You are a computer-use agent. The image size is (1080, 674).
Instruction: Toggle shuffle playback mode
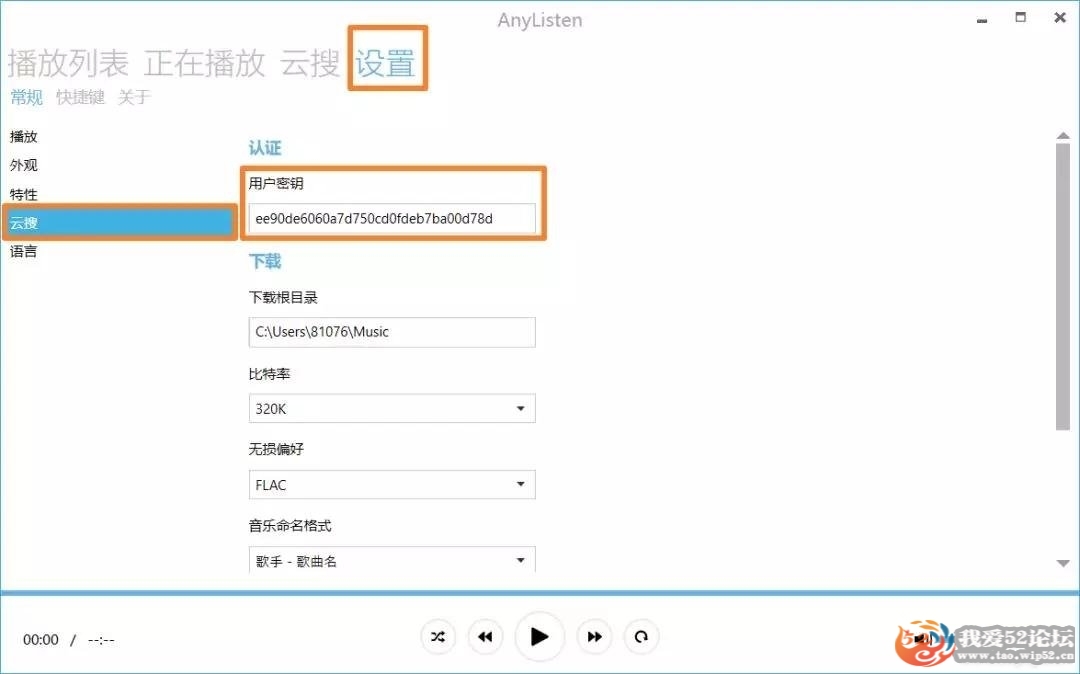[x=437, y=637]
